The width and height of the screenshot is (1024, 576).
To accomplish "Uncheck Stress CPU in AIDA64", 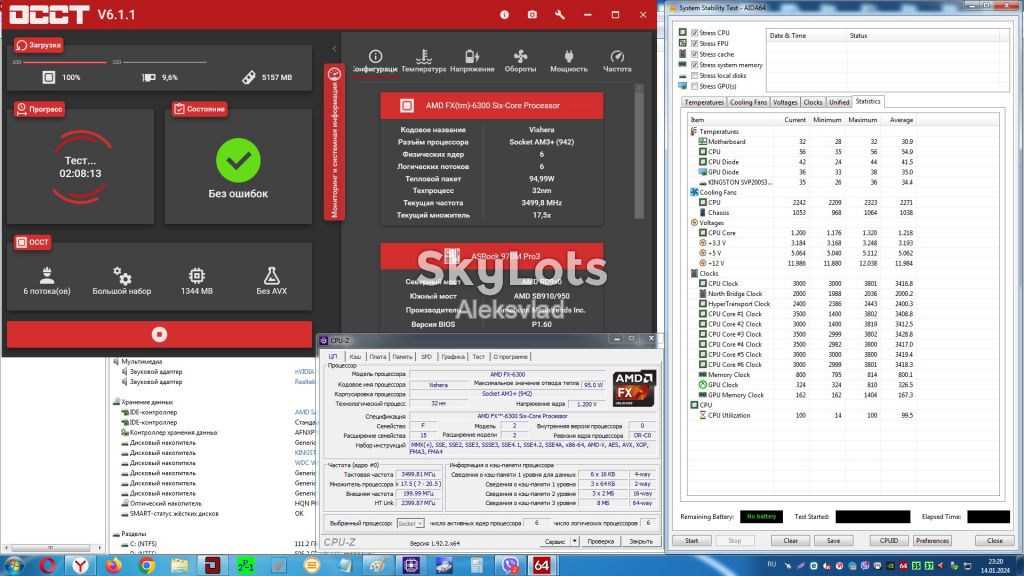I will click(694, 33).
